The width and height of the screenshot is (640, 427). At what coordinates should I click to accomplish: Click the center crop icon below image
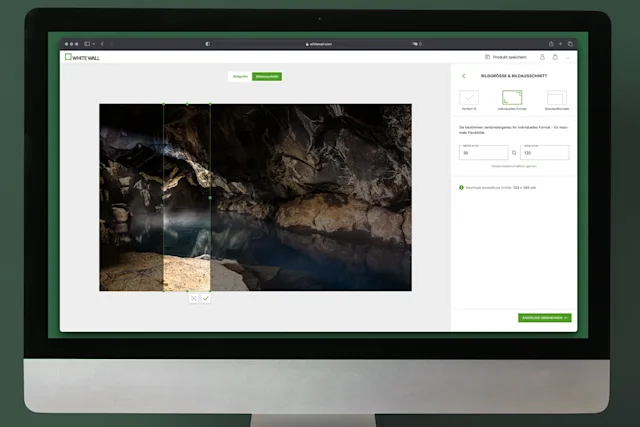[193, 298]
